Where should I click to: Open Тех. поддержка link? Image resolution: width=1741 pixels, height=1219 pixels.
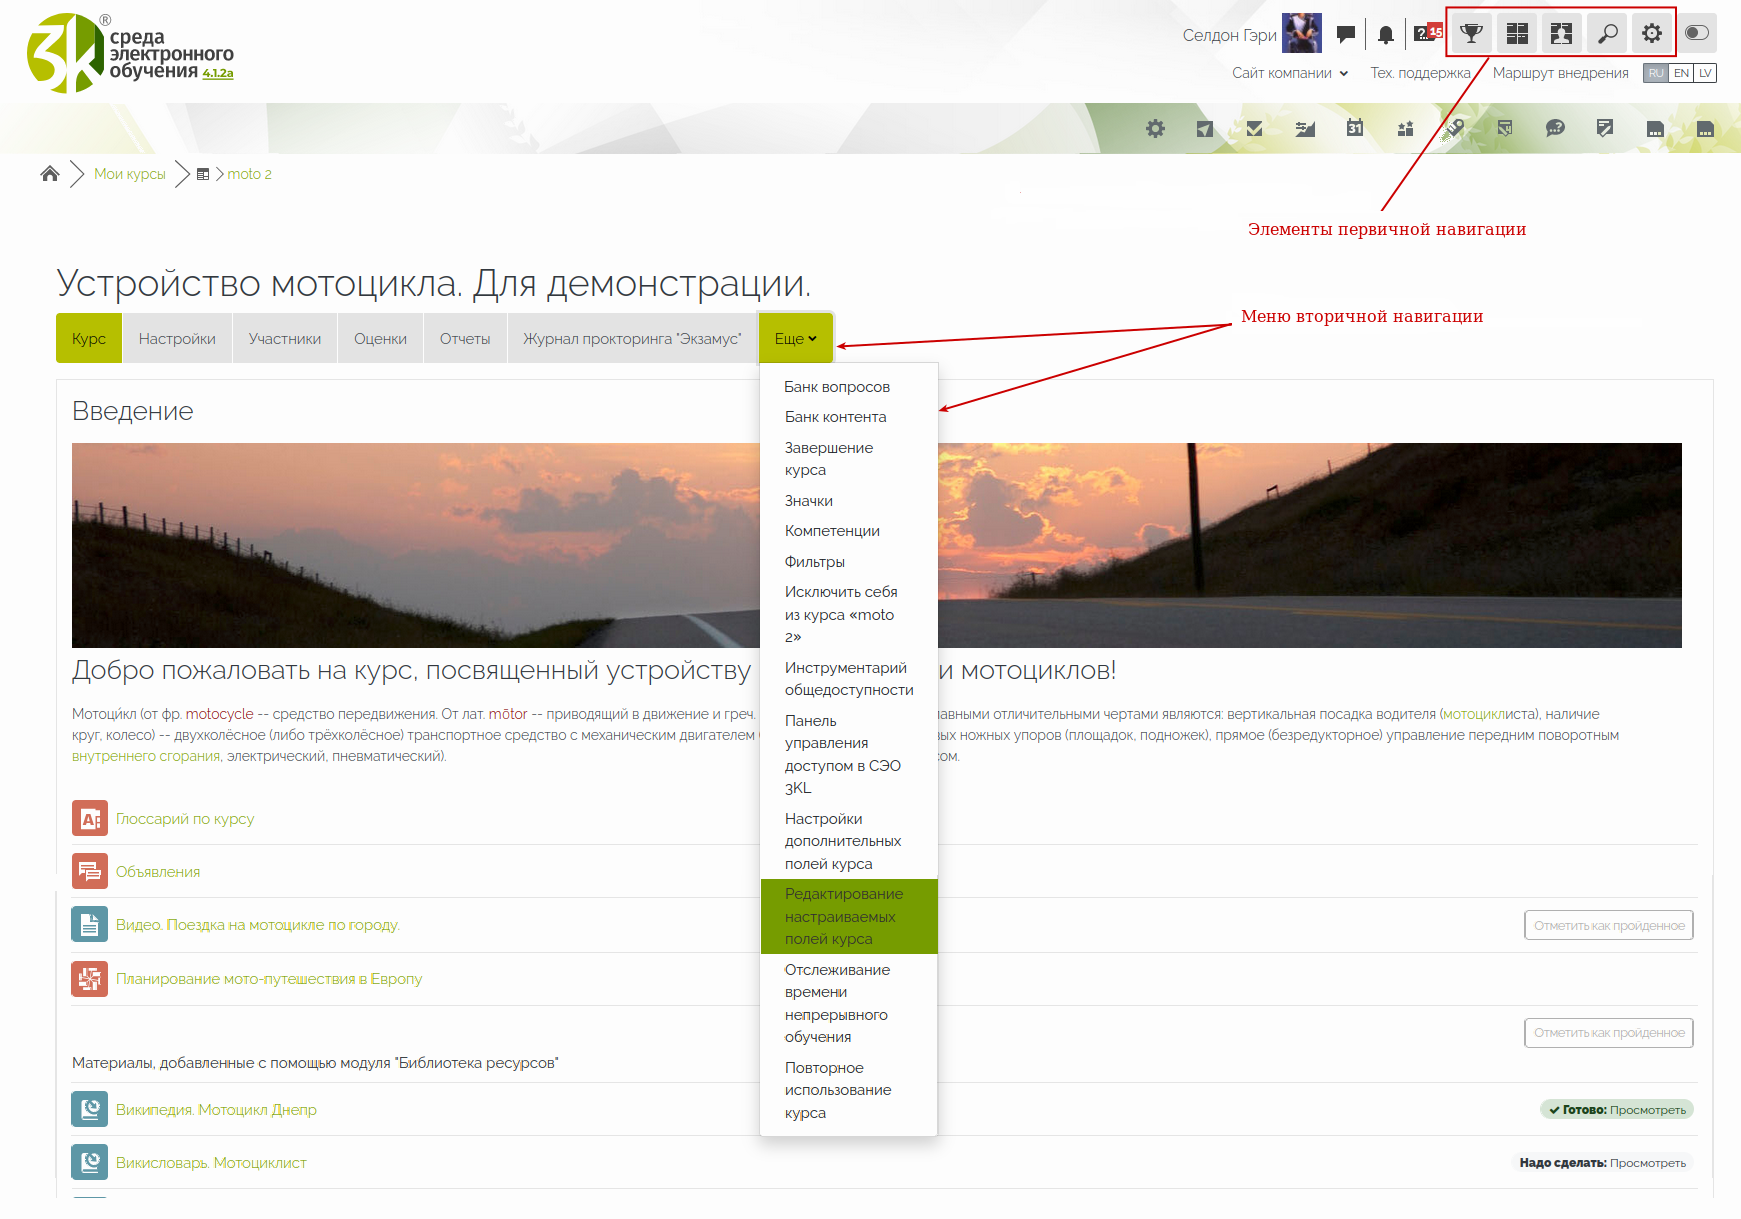pyautogui.click(x=1420, y=73)
